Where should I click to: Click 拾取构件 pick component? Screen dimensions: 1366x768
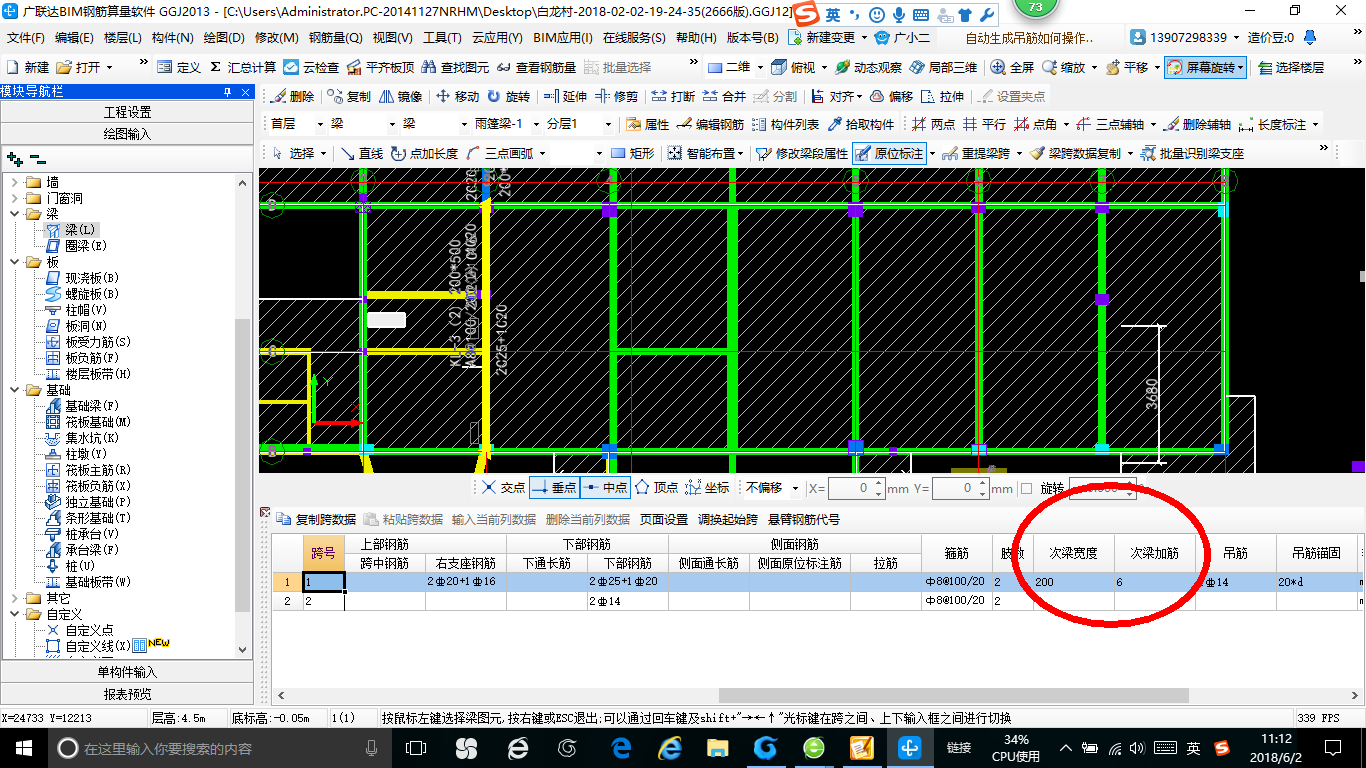pos(860,125)
